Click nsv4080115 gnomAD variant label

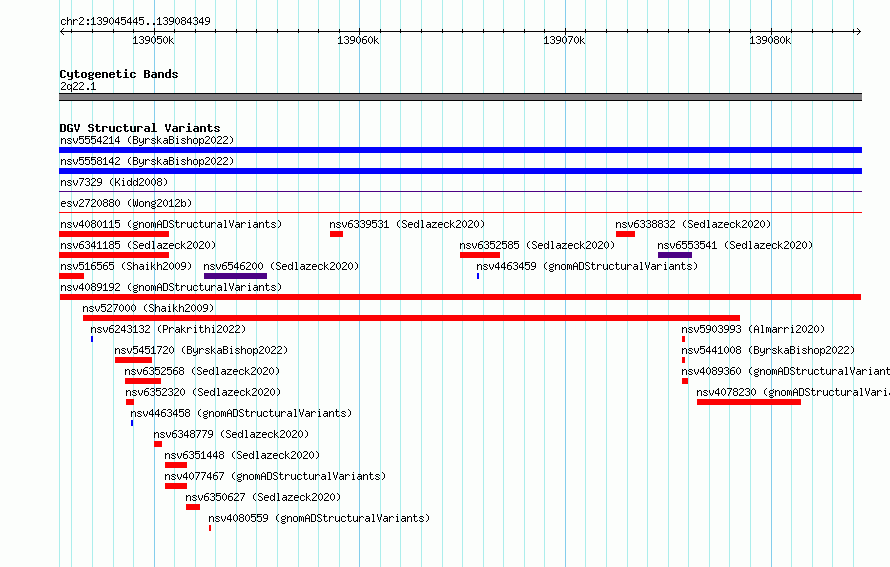pos(171,224)
